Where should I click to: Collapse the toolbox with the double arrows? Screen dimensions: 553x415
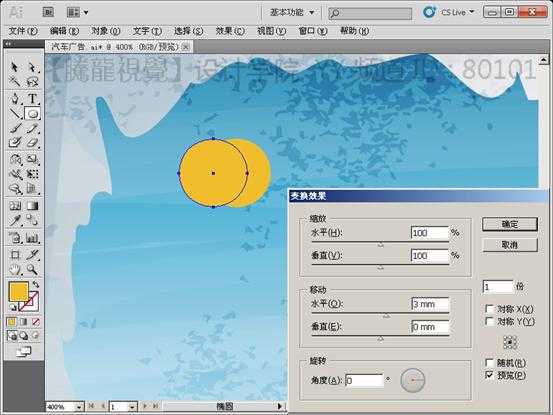pos(8,44)
